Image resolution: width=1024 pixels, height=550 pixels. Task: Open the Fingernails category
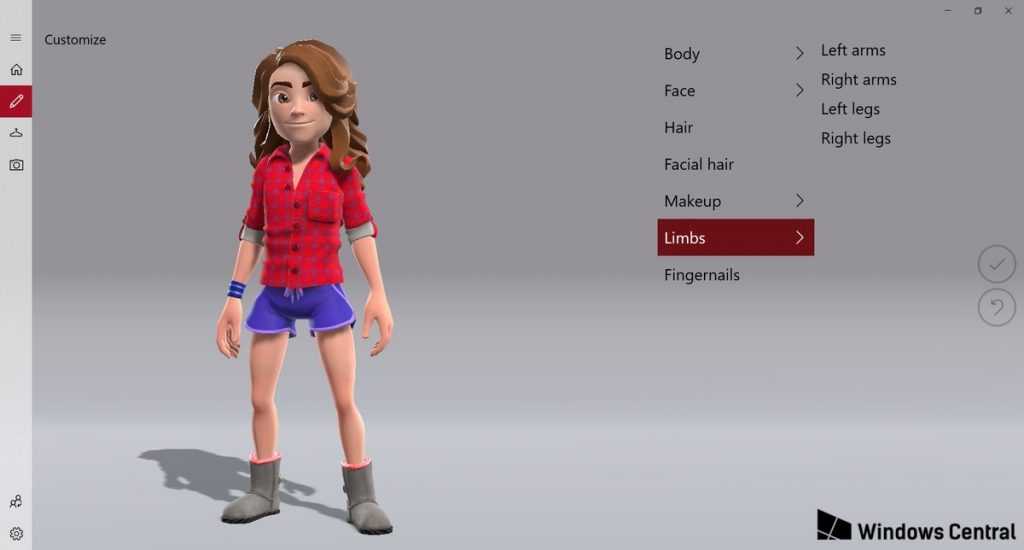coord(702,275)
